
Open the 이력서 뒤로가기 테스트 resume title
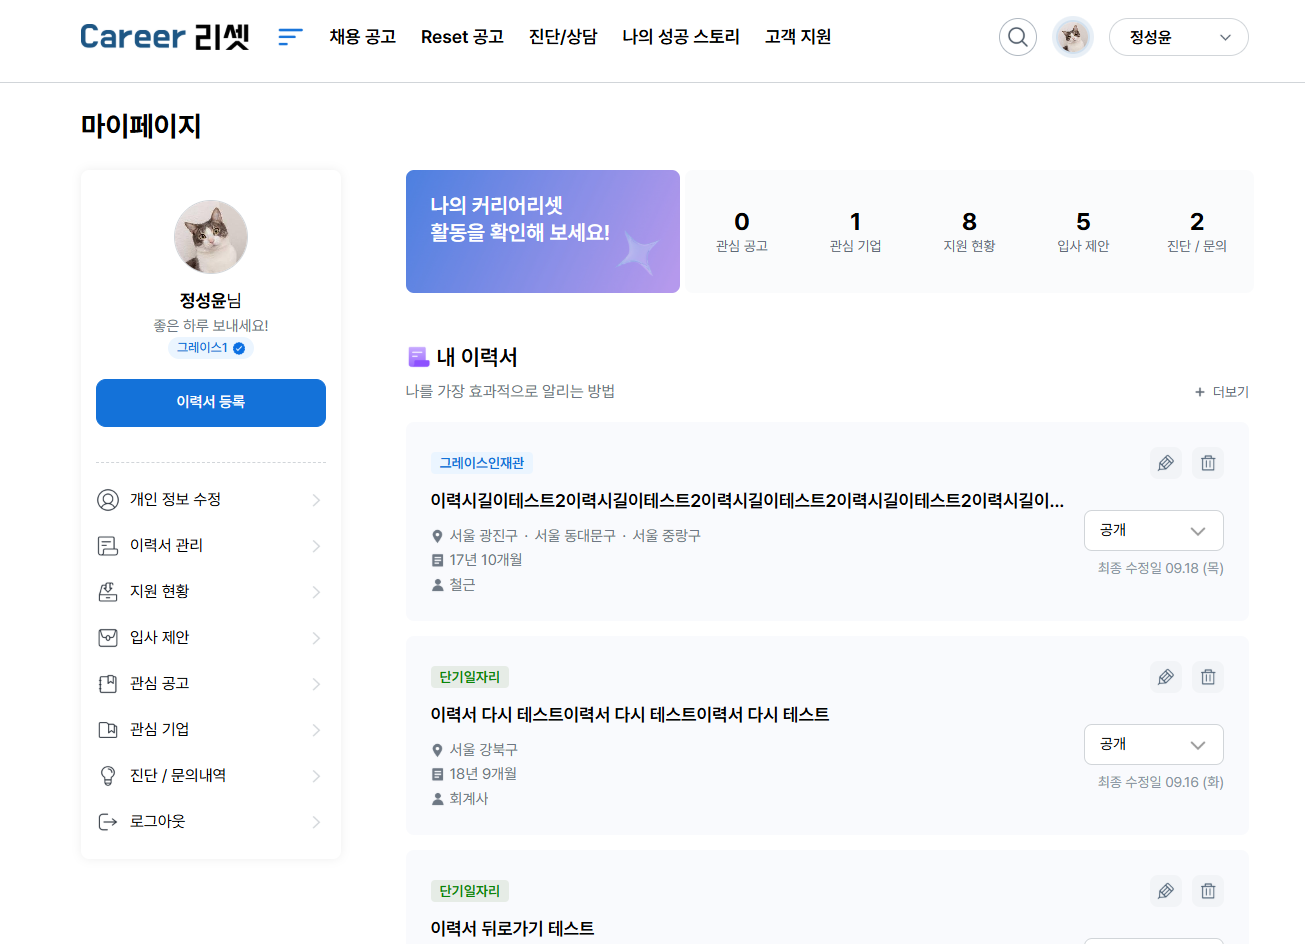(x=512, y=928)
